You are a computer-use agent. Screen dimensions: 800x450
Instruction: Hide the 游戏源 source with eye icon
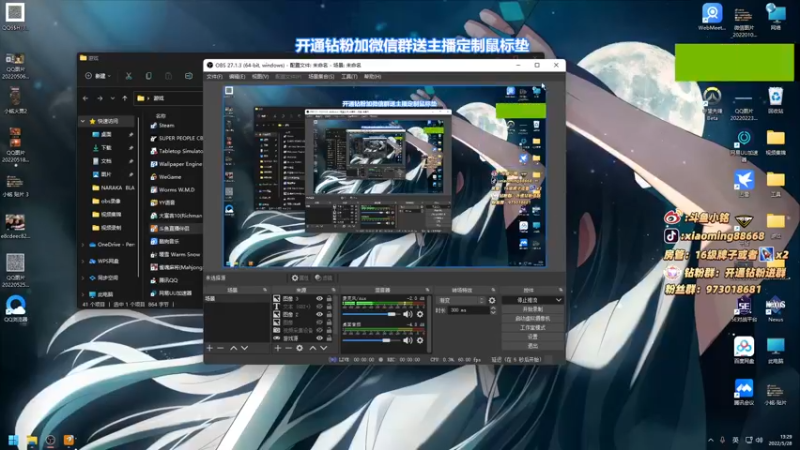coord(319,338)
